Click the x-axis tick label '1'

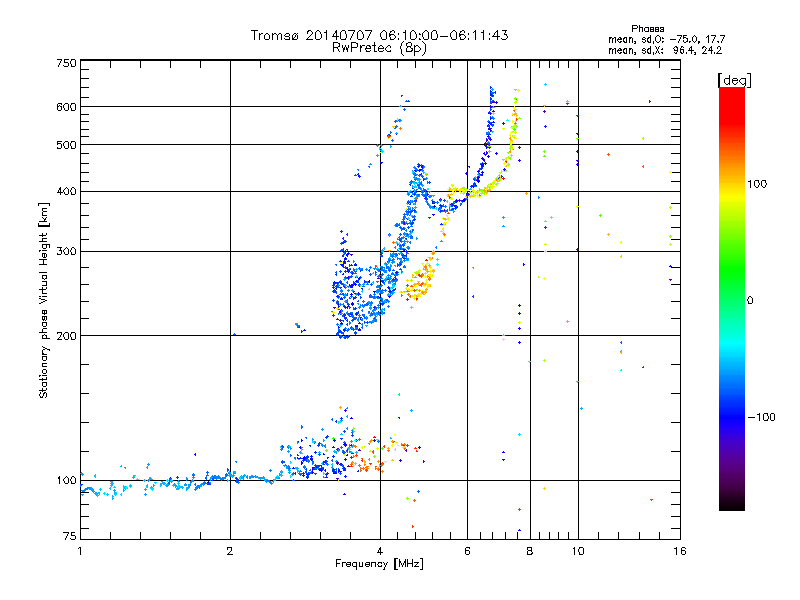[80, 551]
